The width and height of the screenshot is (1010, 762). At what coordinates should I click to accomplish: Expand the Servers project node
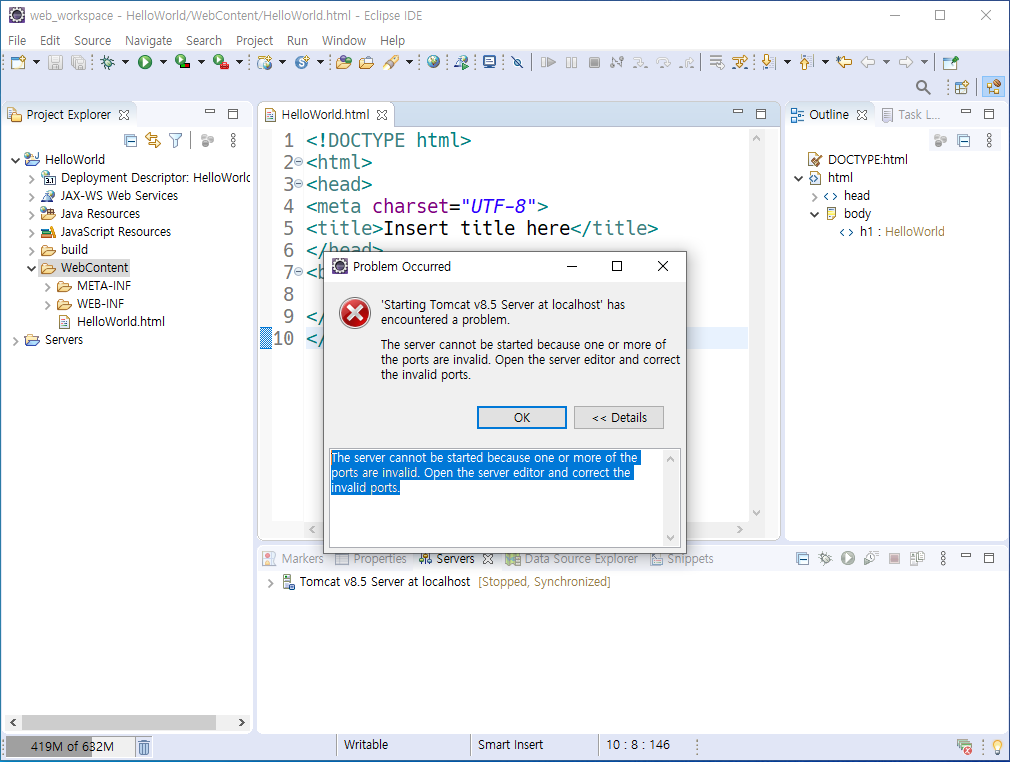pos(15,341)
